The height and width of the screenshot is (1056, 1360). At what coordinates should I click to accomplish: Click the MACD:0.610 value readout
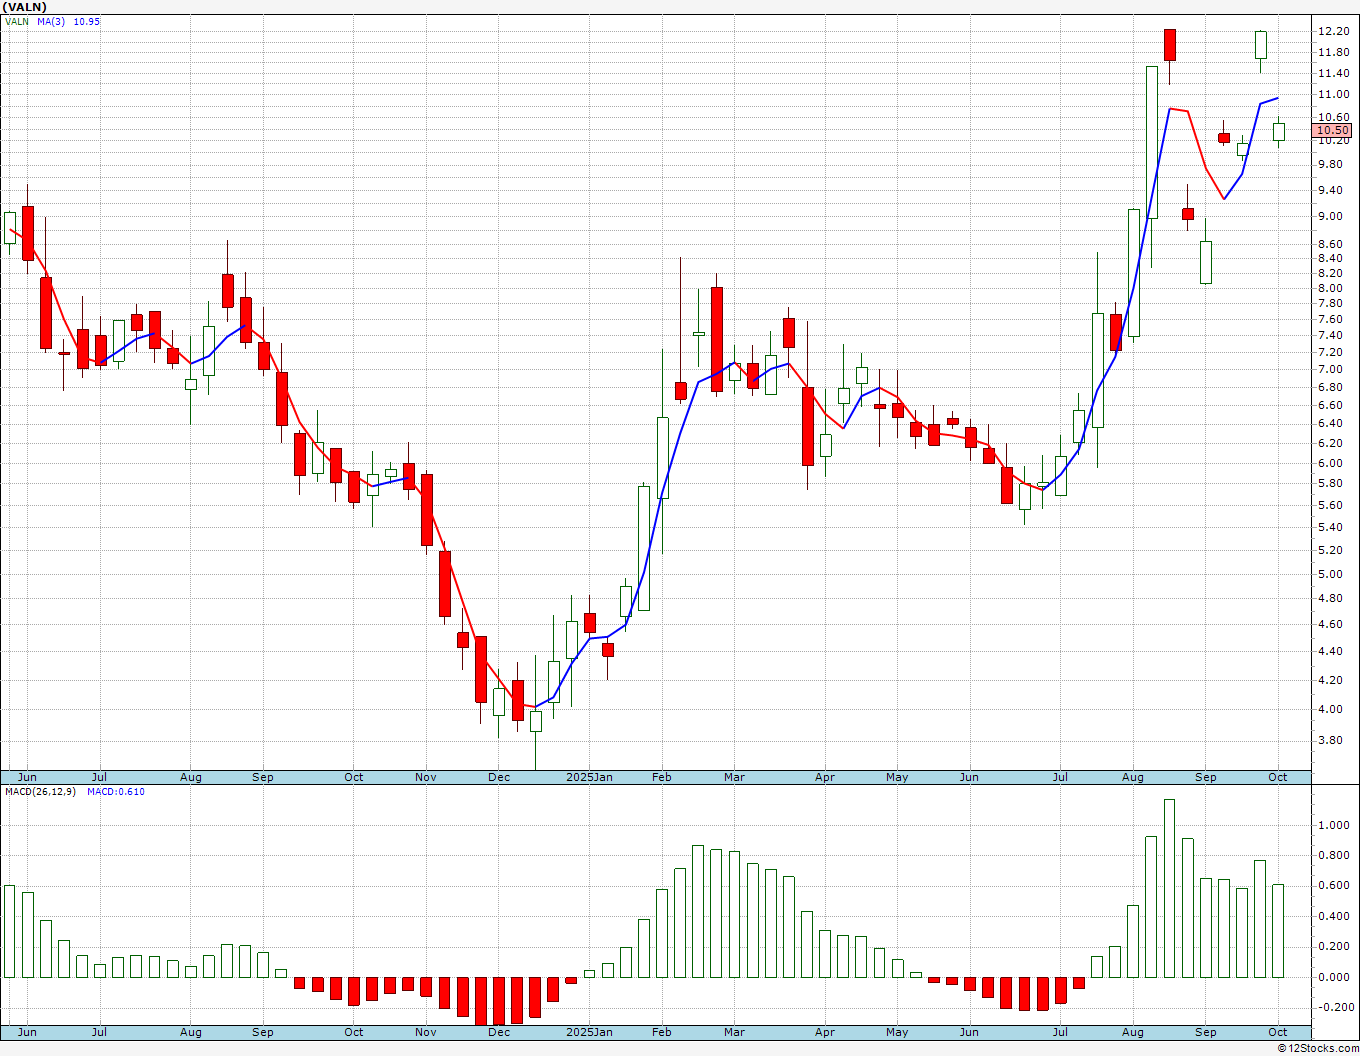115,792
